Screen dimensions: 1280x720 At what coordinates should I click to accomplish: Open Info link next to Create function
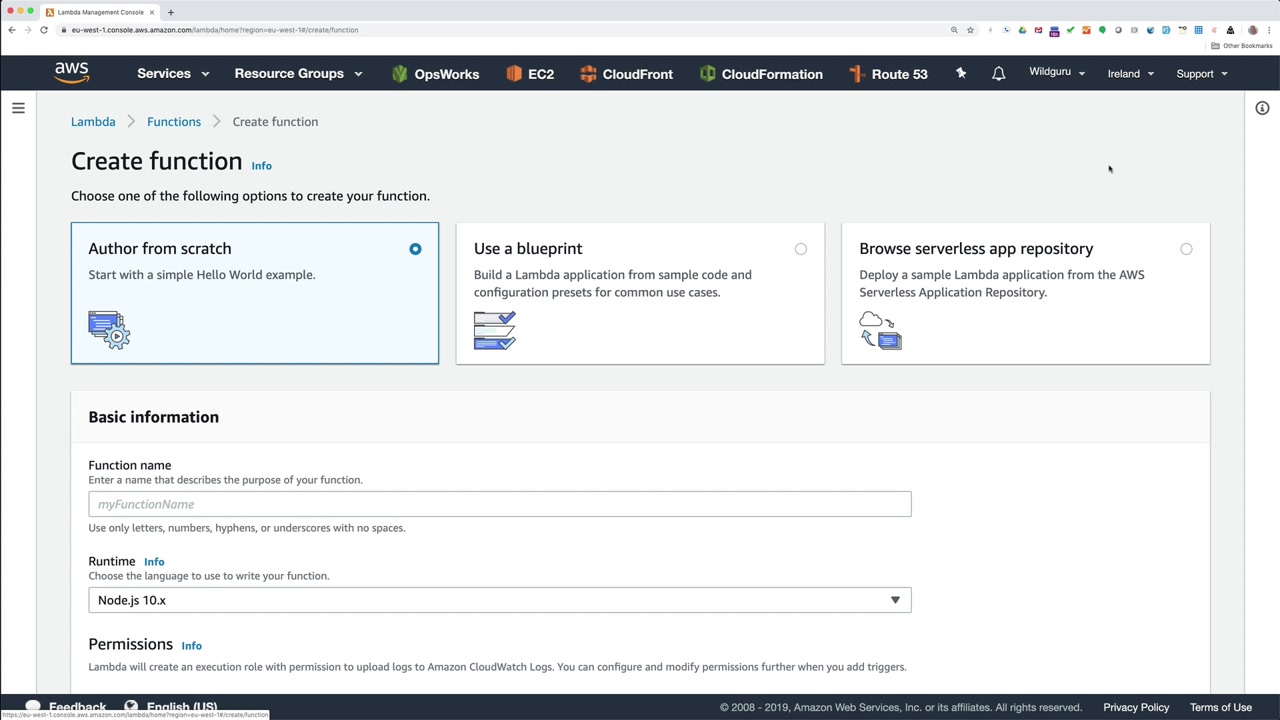[x=261, y=166]
